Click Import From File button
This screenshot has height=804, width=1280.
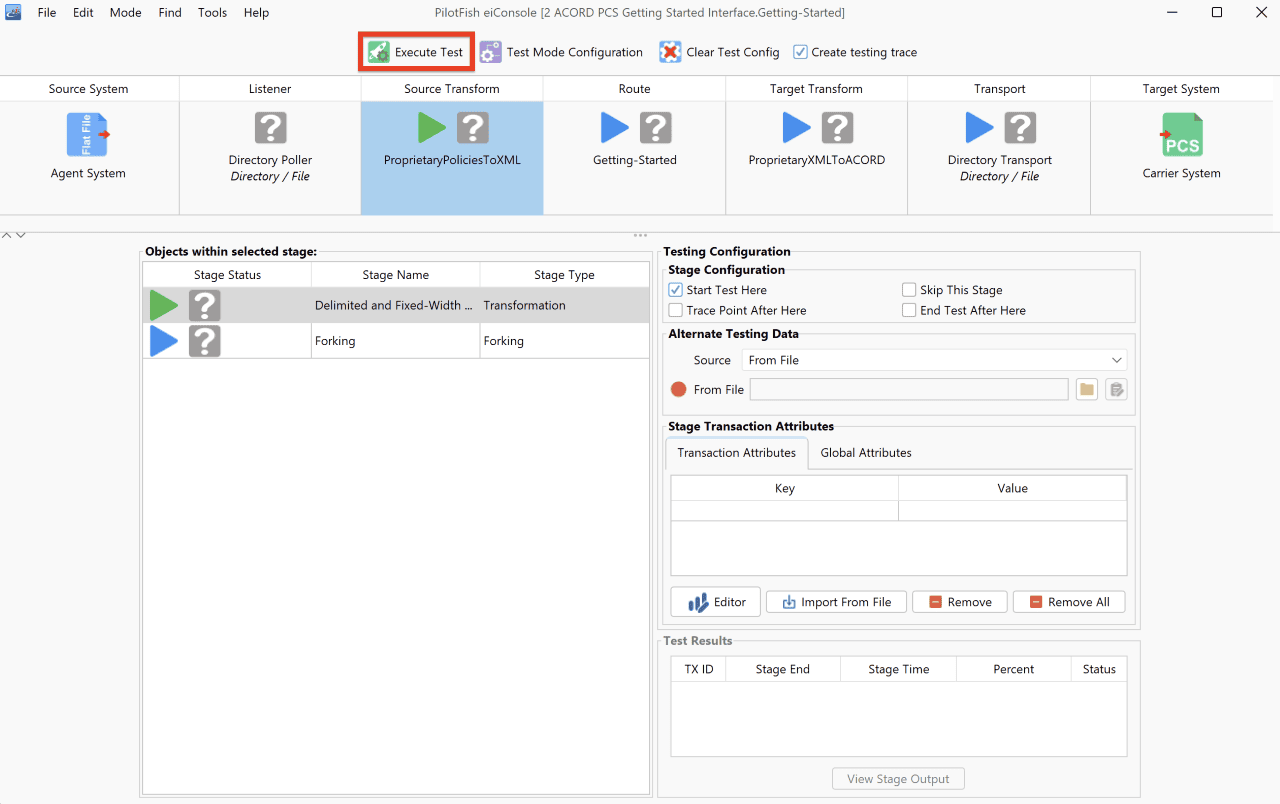tap(836, 602)
